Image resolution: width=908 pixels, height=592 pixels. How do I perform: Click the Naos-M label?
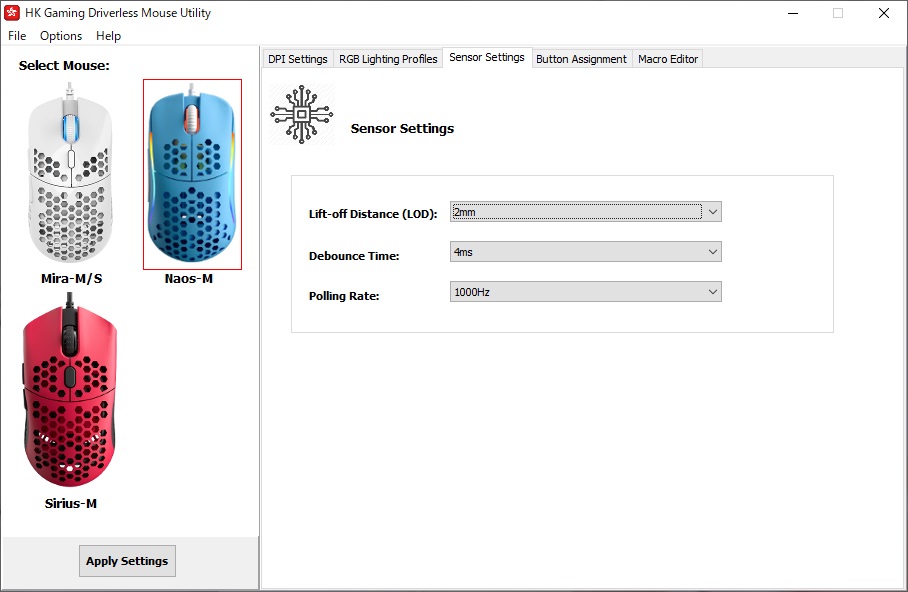click(189, 279)
